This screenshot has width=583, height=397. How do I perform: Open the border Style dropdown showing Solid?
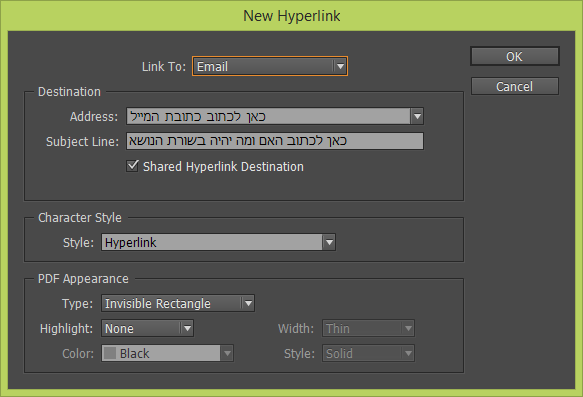(x=368, y=353)
